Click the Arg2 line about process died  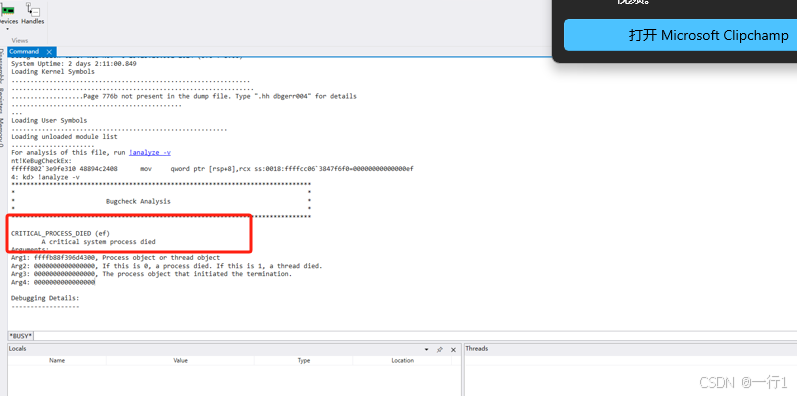167,266
